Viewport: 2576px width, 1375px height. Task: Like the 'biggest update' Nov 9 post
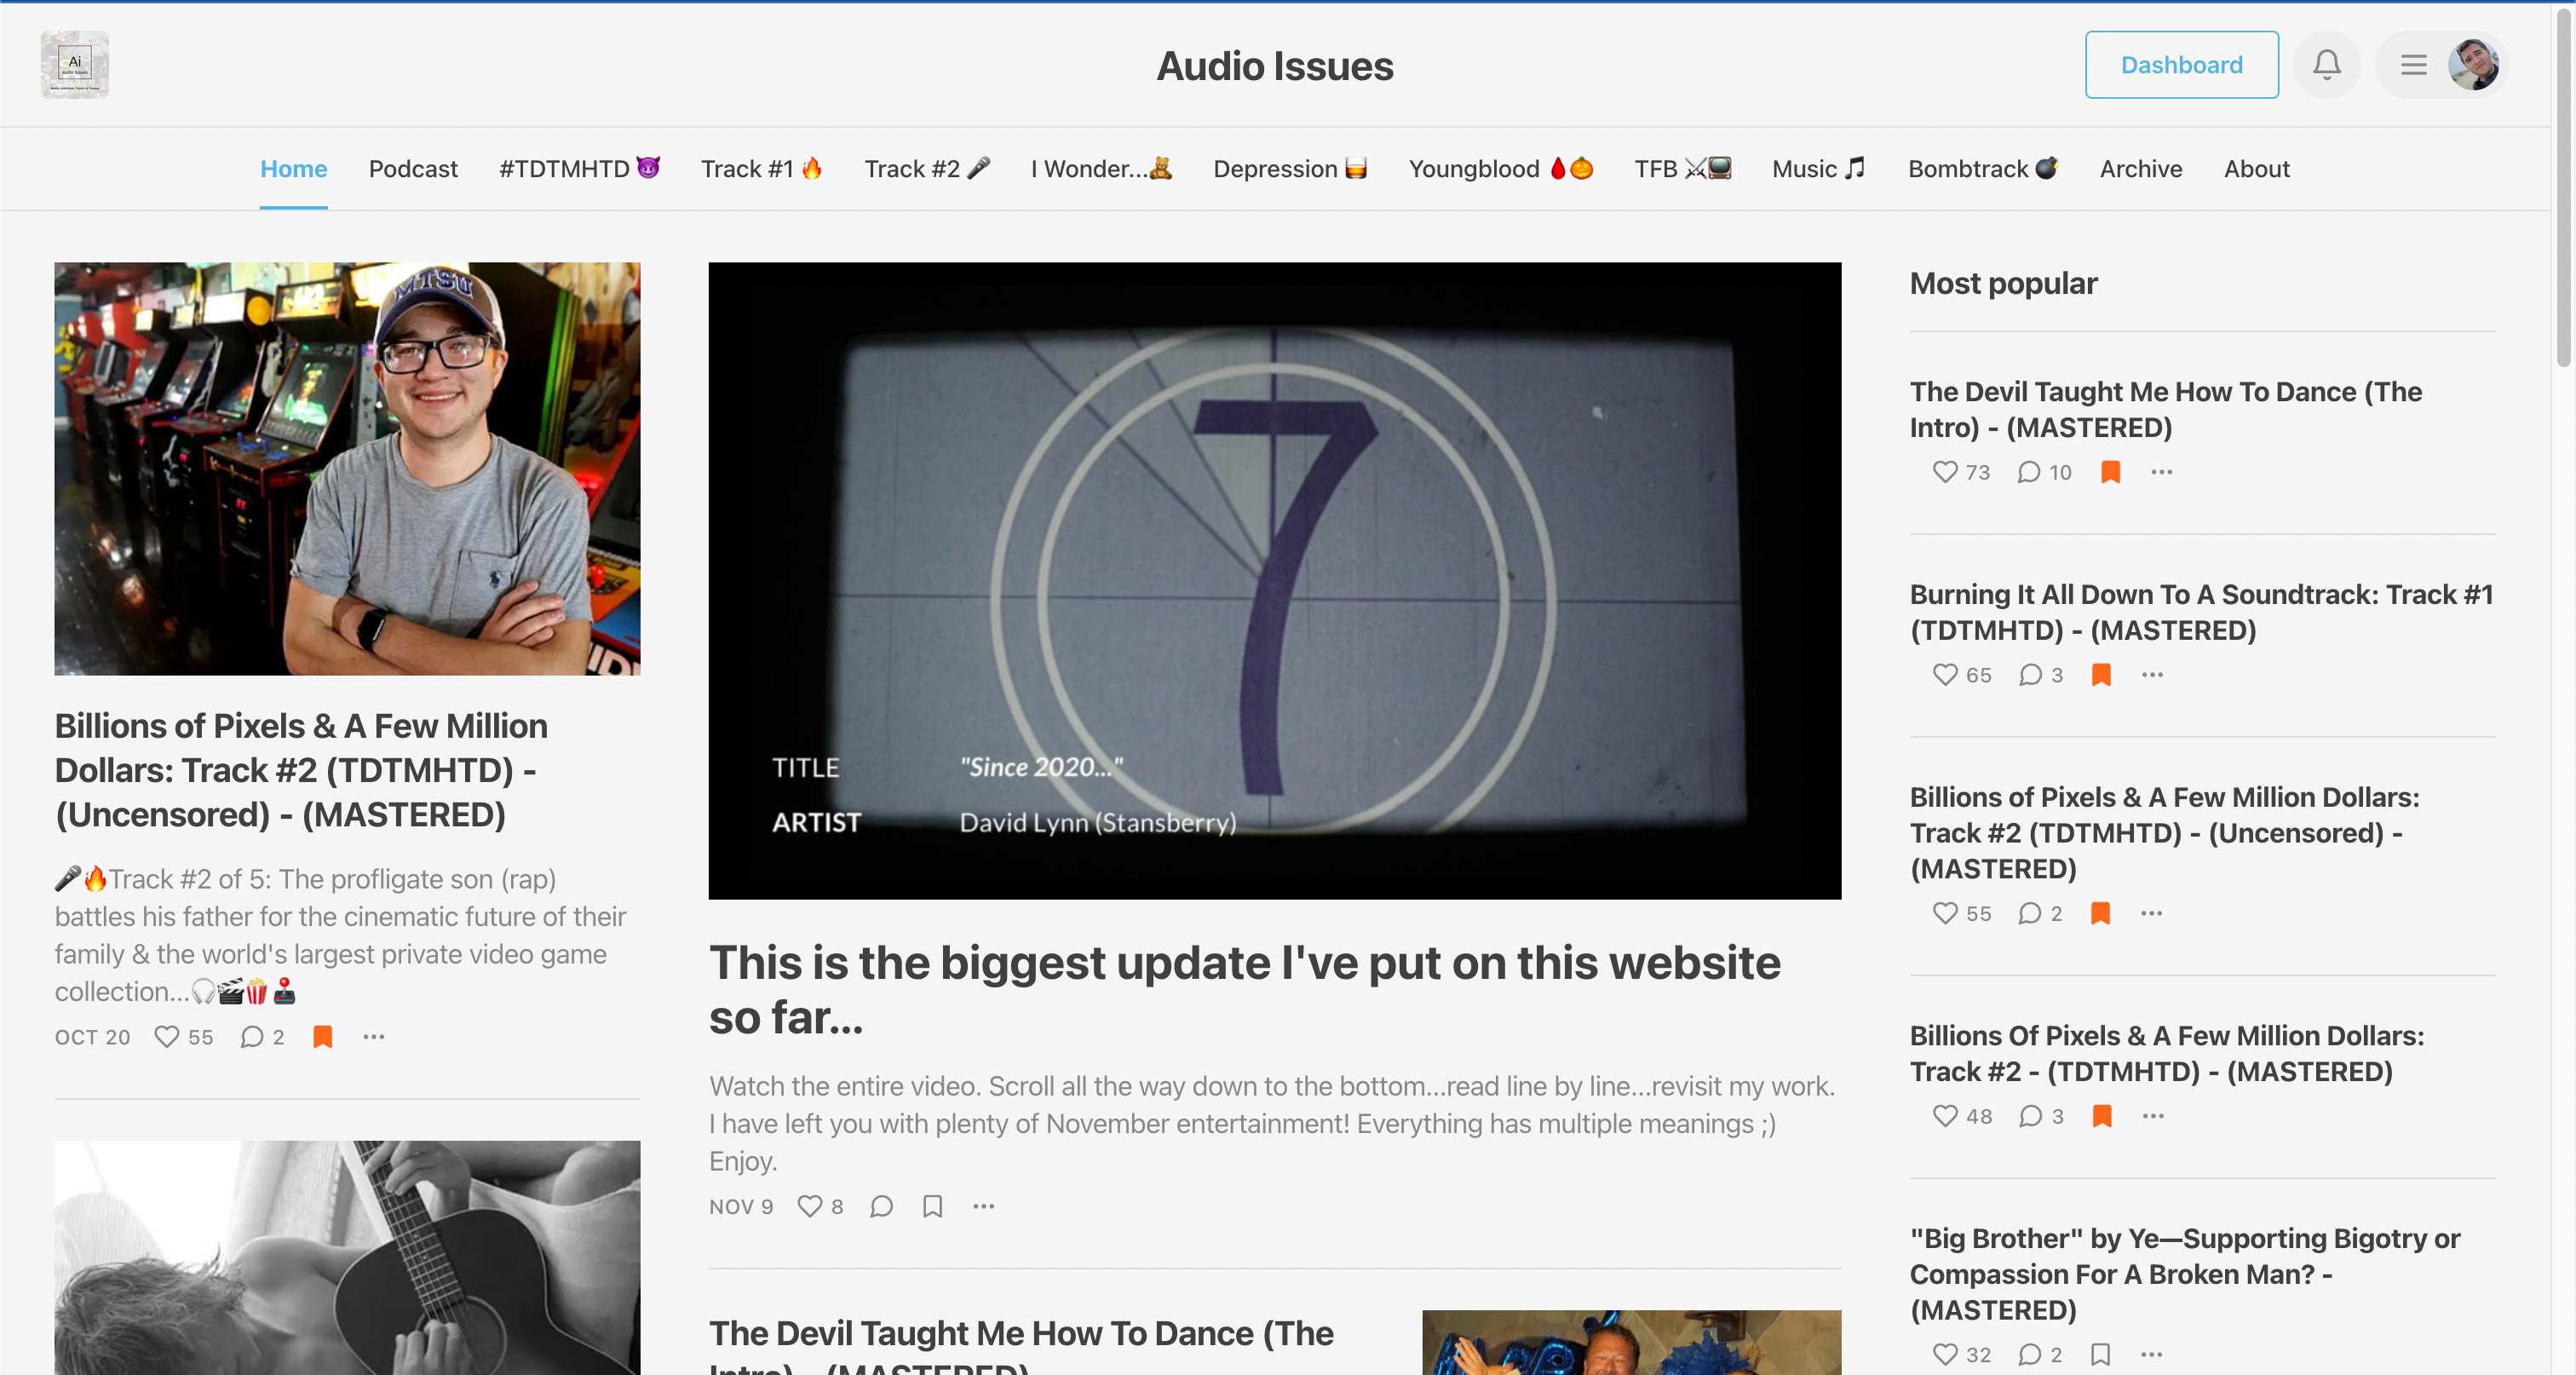coord(809,1206)
